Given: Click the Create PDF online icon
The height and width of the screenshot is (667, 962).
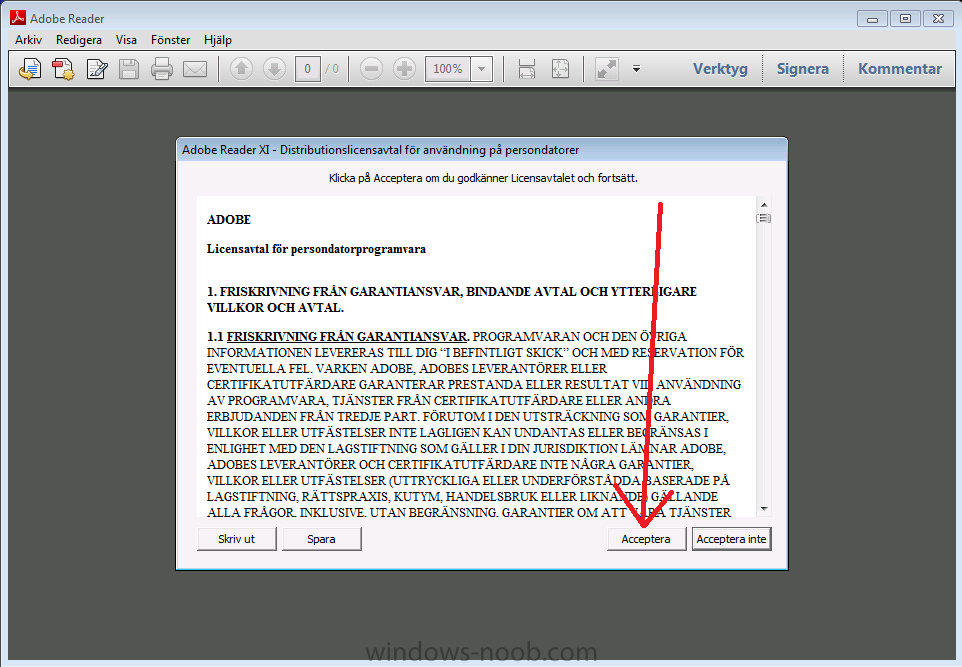Looking at the screenshot, I should click(x=63, y=69).
